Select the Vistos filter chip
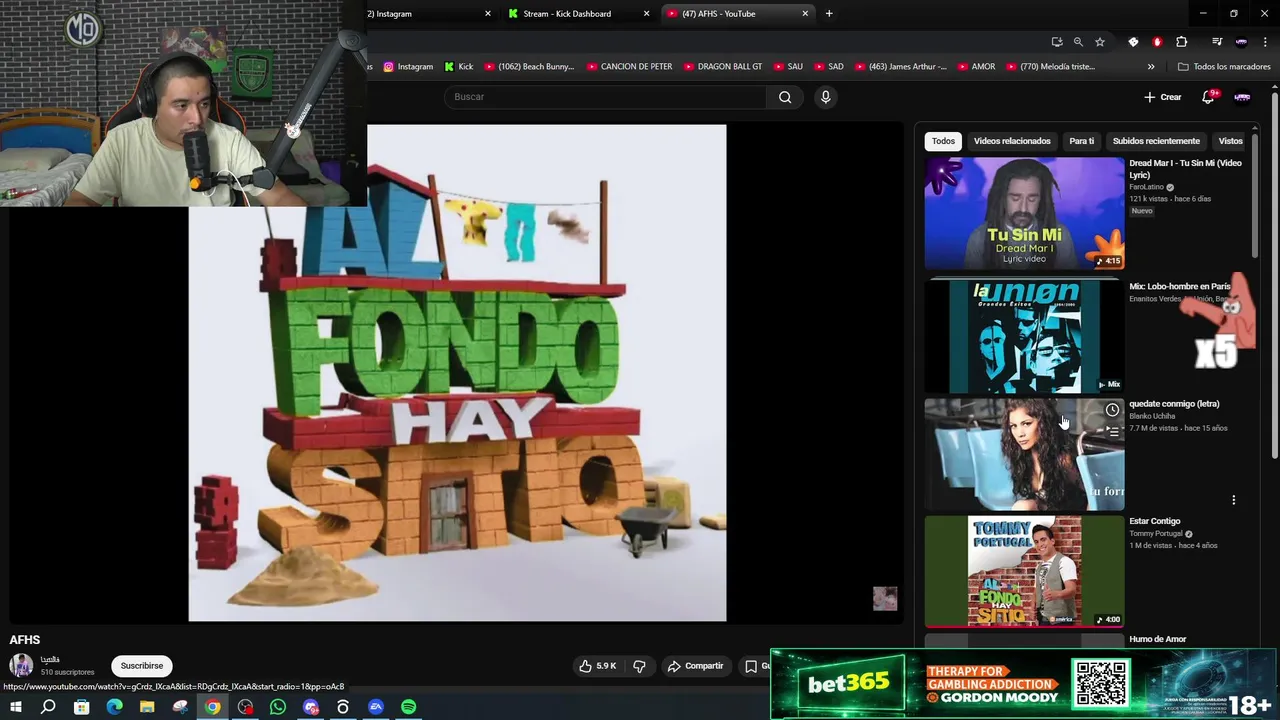1280x720 pixels. pyautogui.click(x=1230, y=141)
